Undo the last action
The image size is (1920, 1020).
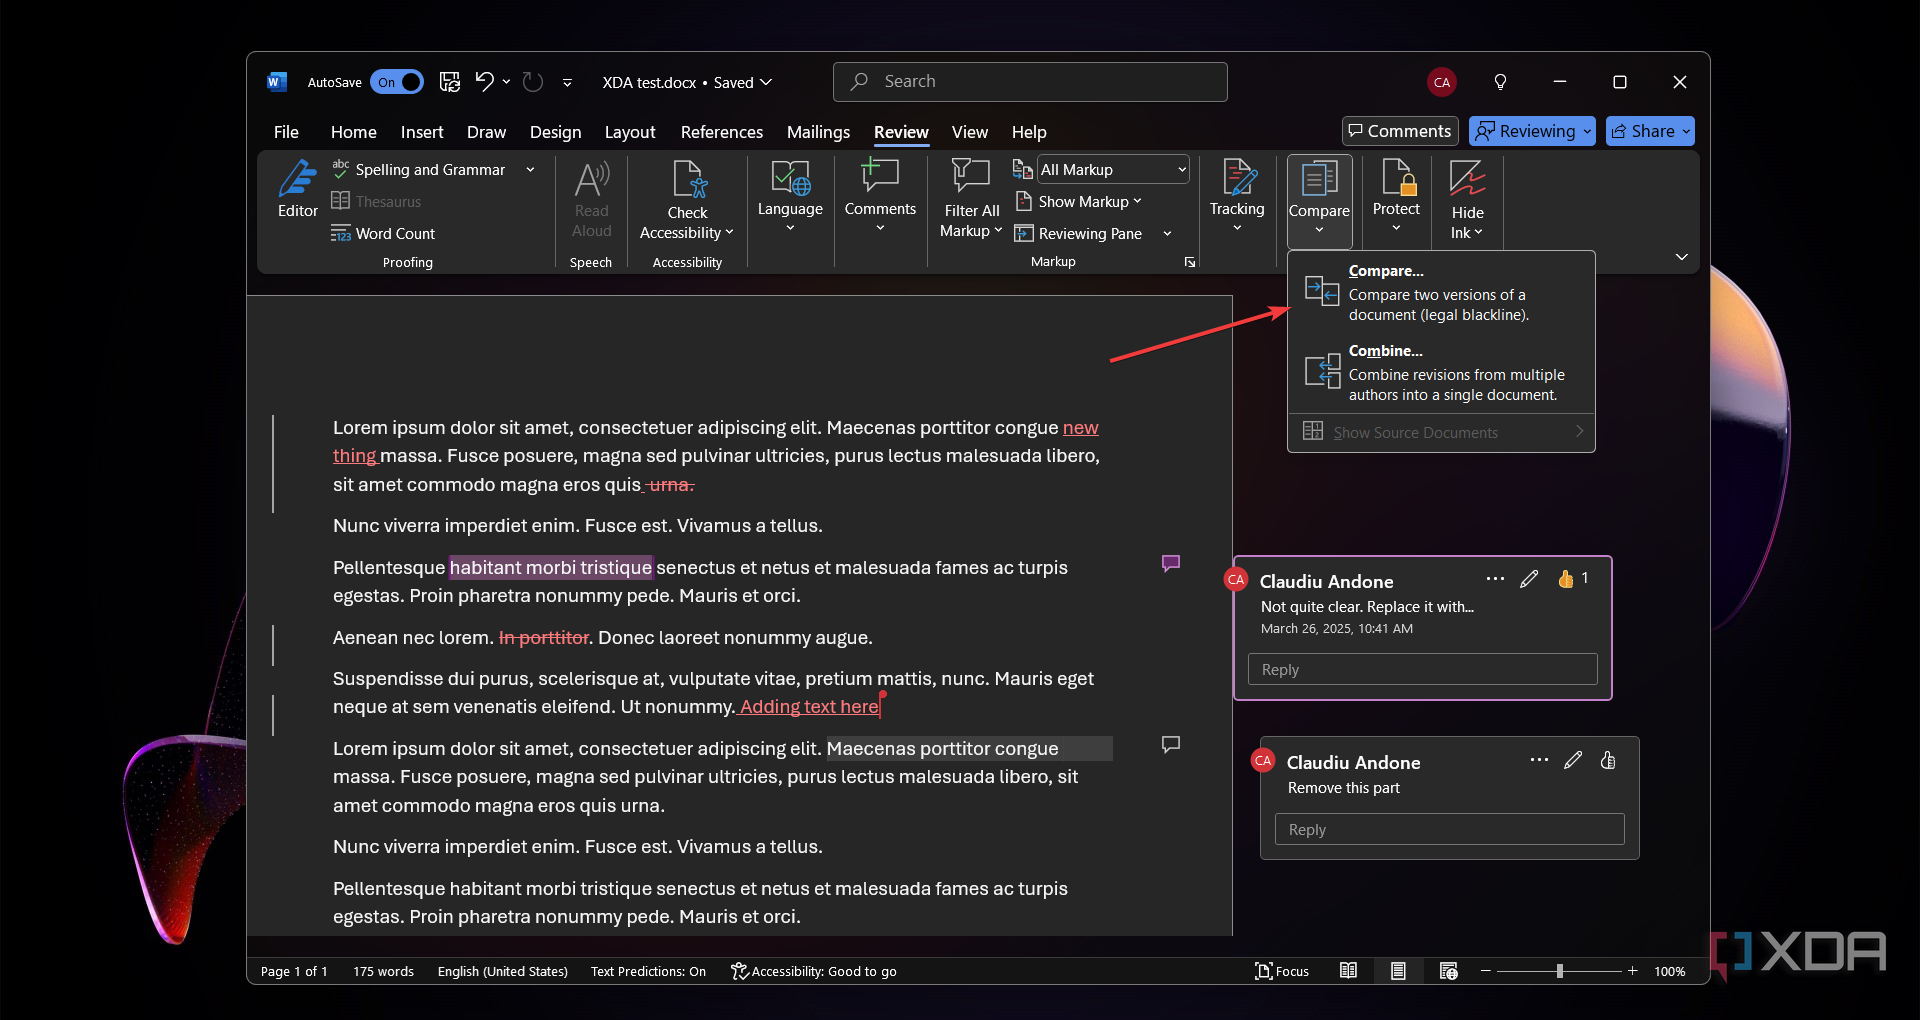coord(484,82)
